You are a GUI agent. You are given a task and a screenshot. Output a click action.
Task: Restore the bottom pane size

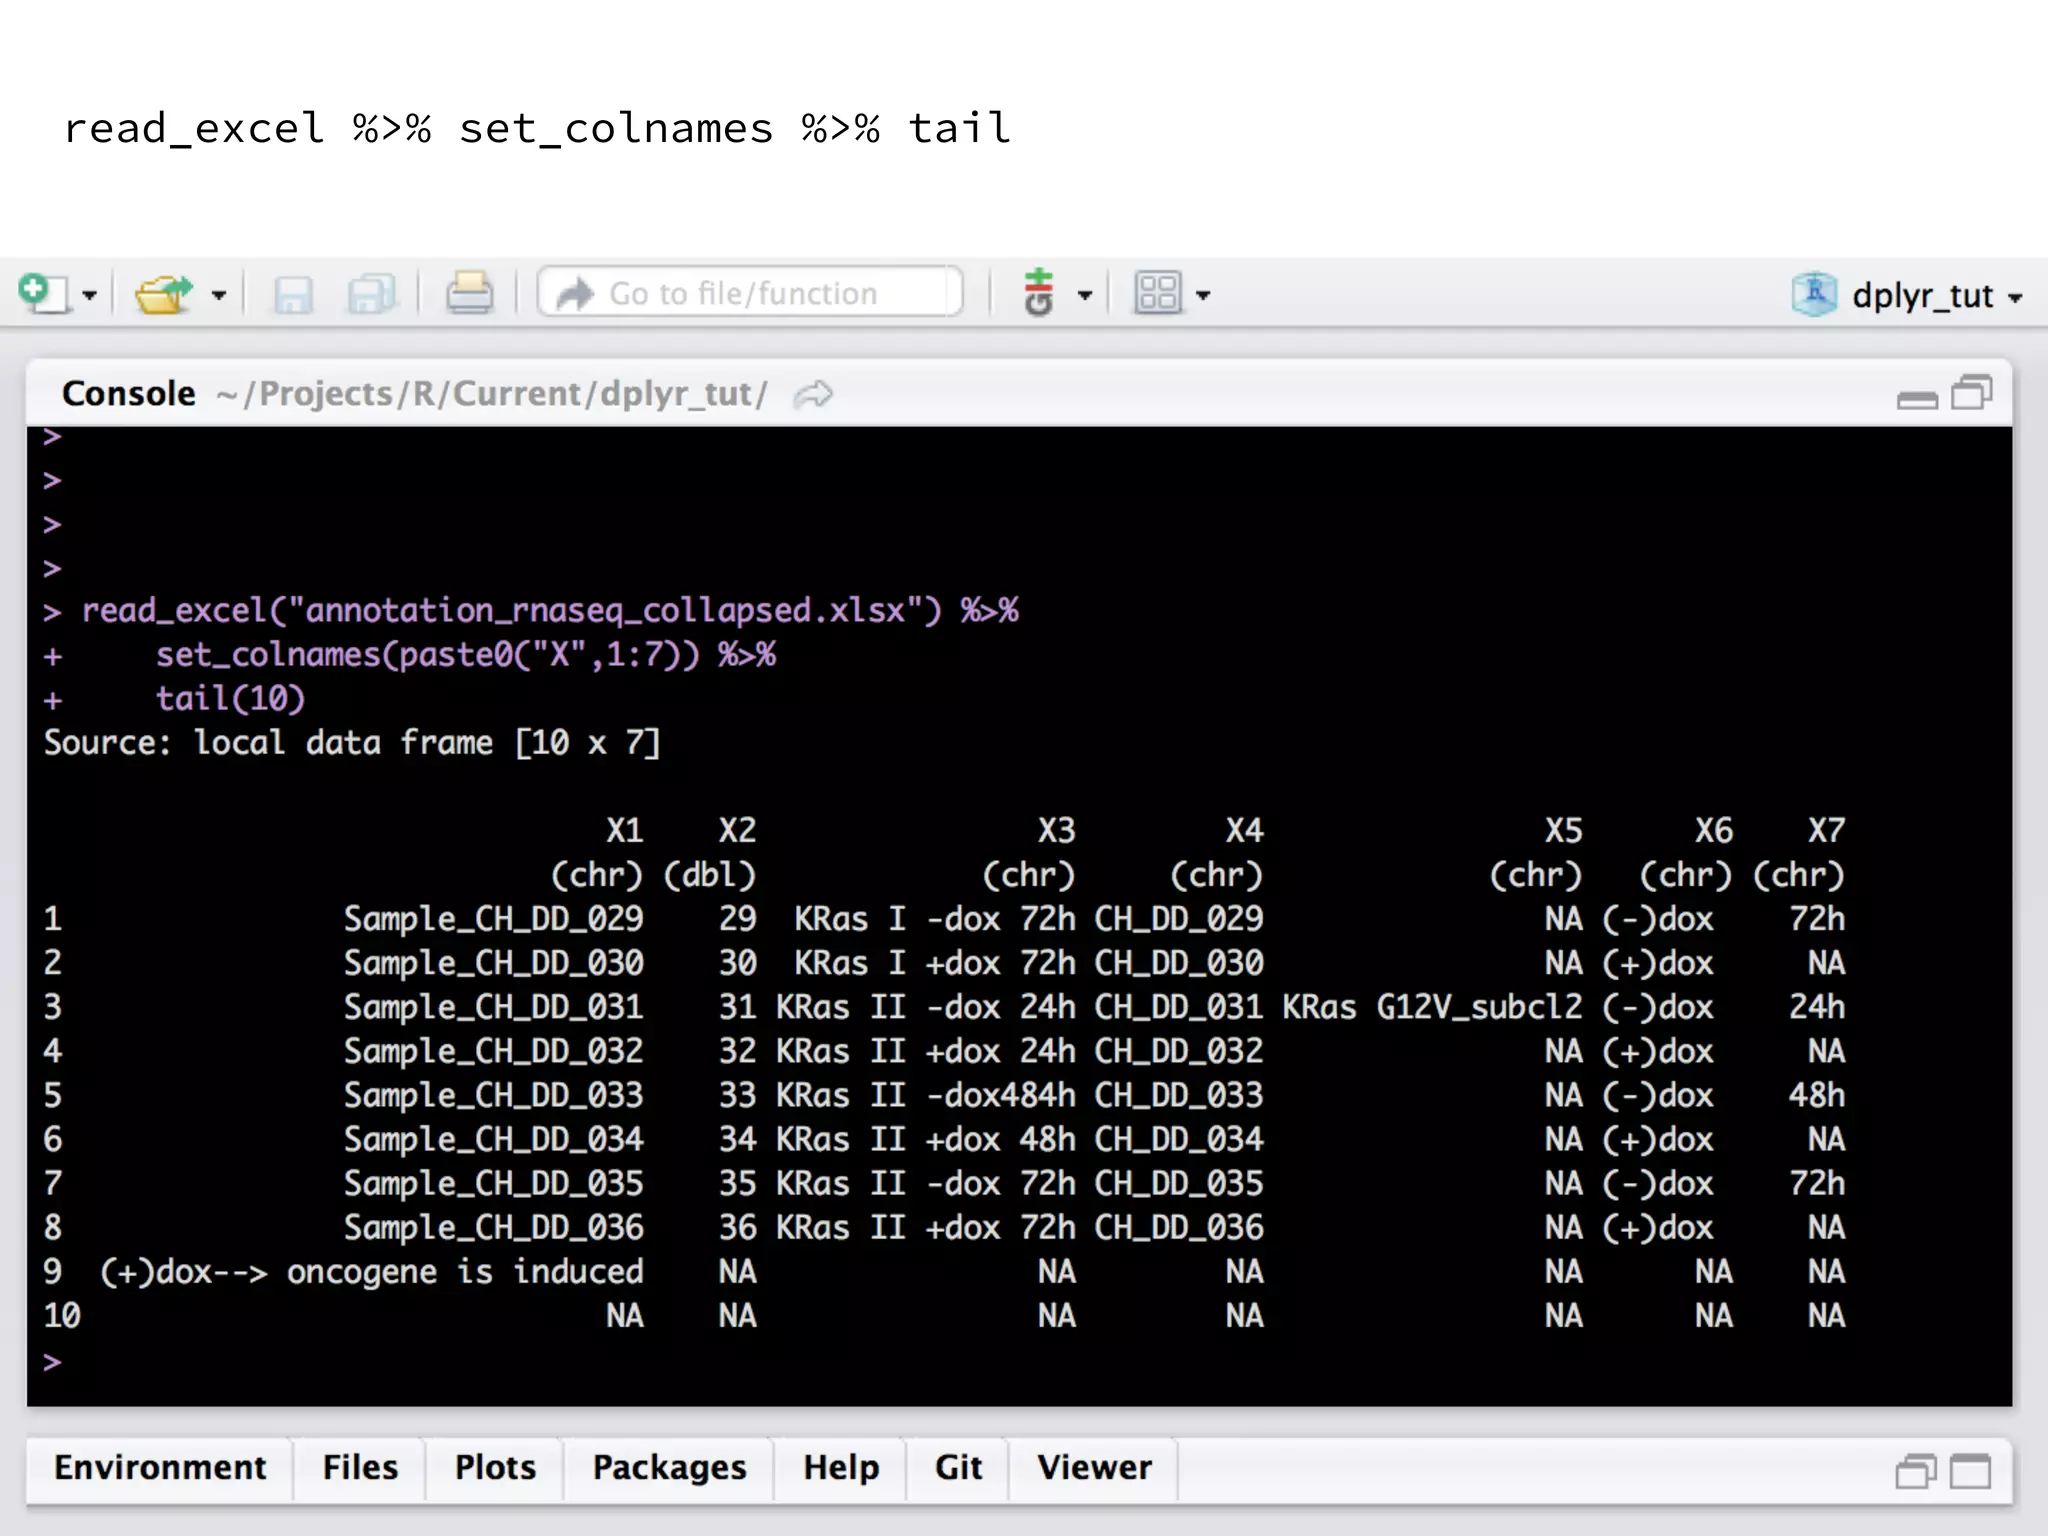[x=1916, y=1471]
